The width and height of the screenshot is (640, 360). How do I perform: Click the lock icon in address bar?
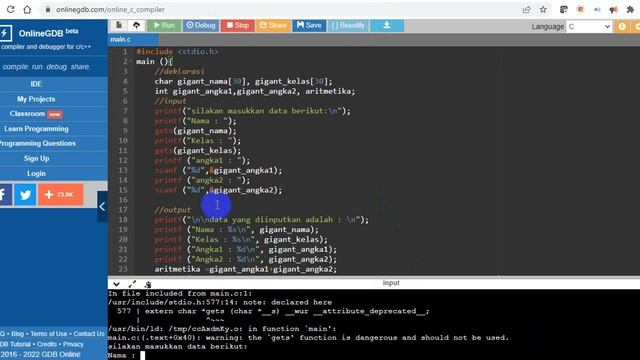(48, 9)
